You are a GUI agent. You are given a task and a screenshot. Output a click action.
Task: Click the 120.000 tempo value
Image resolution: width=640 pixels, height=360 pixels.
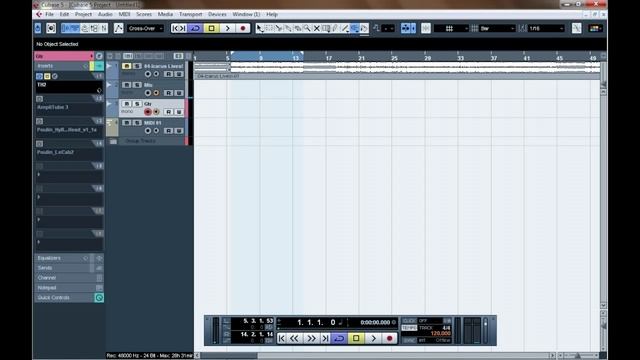[x=440, y=333]
